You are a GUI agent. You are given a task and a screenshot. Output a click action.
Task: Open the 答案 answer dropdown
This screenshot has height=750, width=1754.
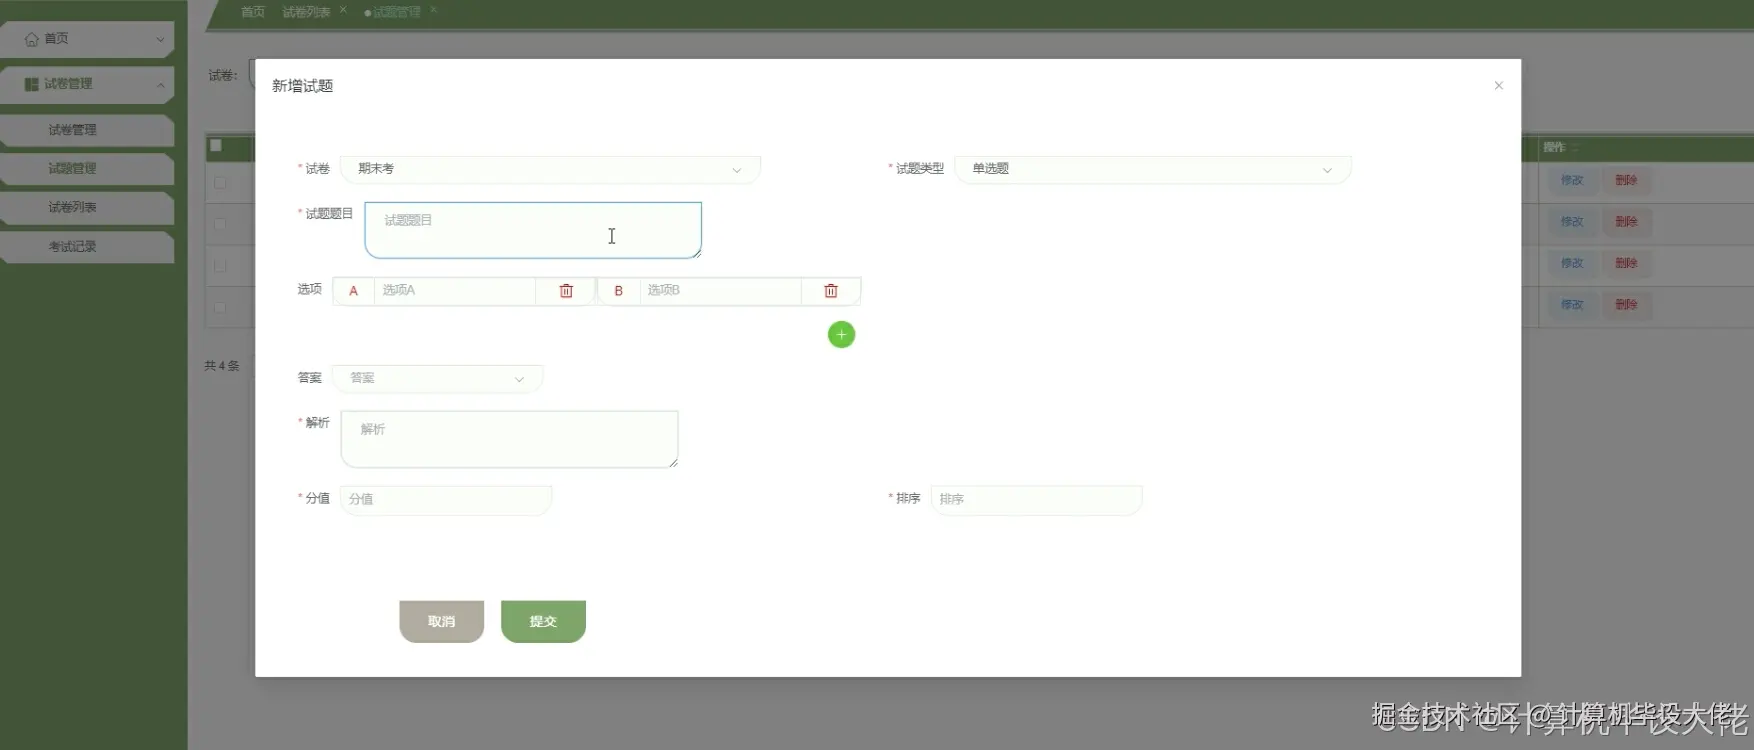coord(437,378)
